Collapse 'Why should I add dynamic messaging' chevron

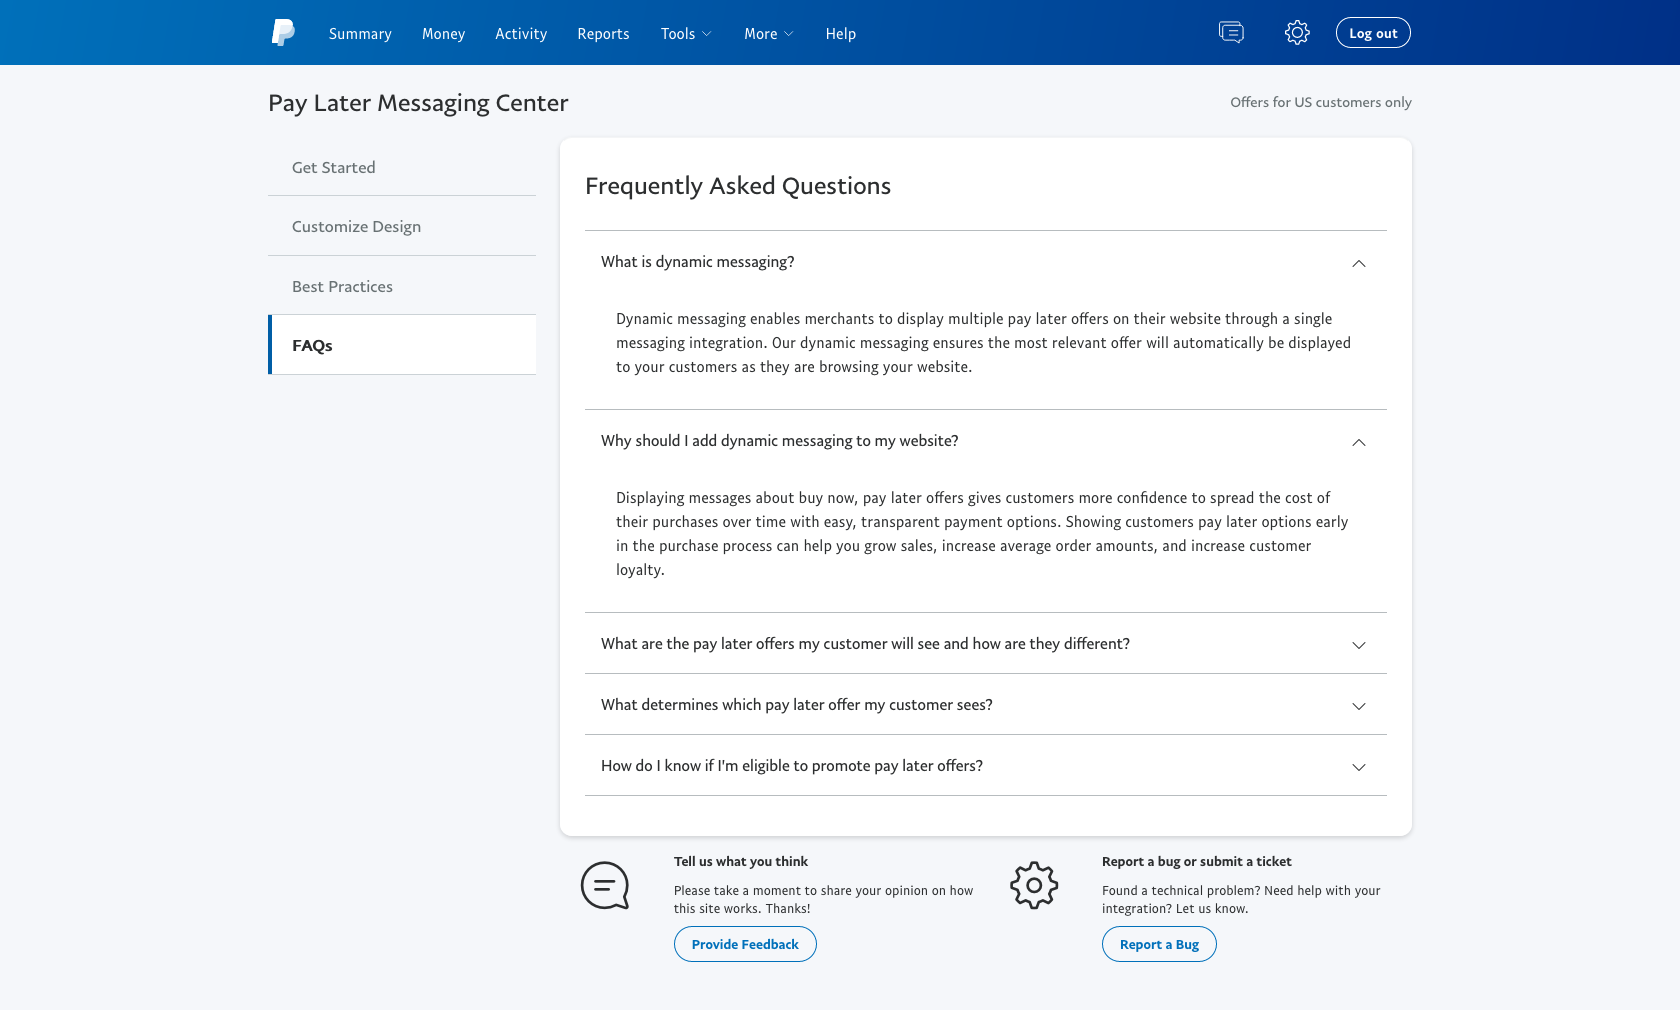click(1359, 442)
